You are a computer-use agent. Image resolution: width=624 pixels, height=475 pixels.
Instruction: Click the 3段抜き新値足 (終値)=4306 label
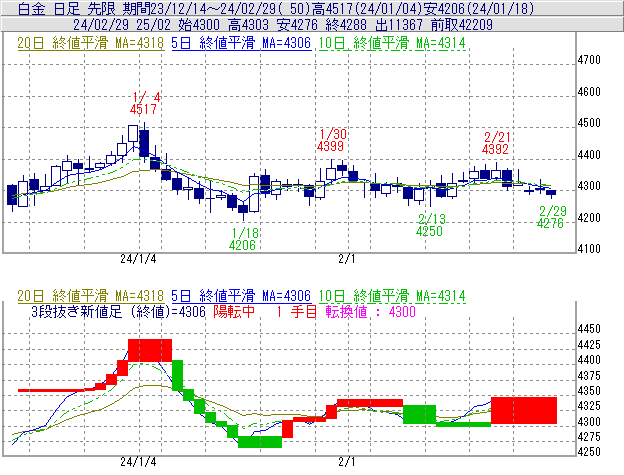118,311
